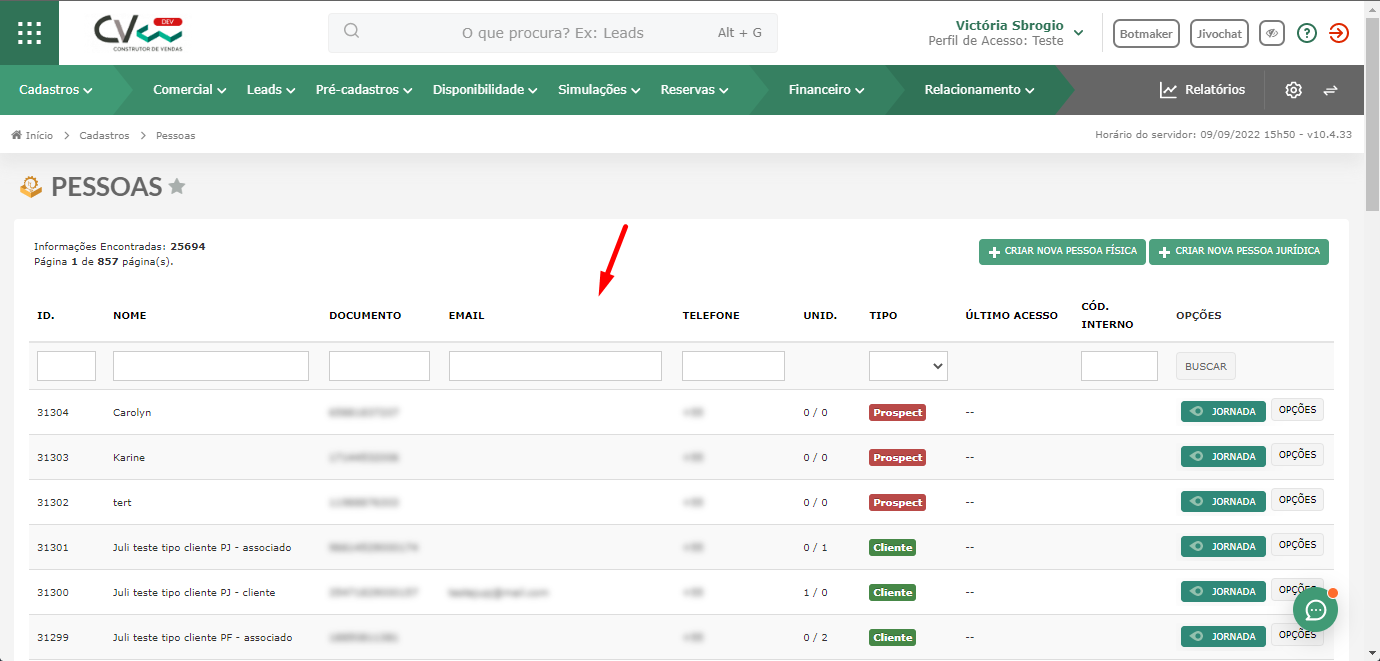Click the Buscar button

(1206, 366)
